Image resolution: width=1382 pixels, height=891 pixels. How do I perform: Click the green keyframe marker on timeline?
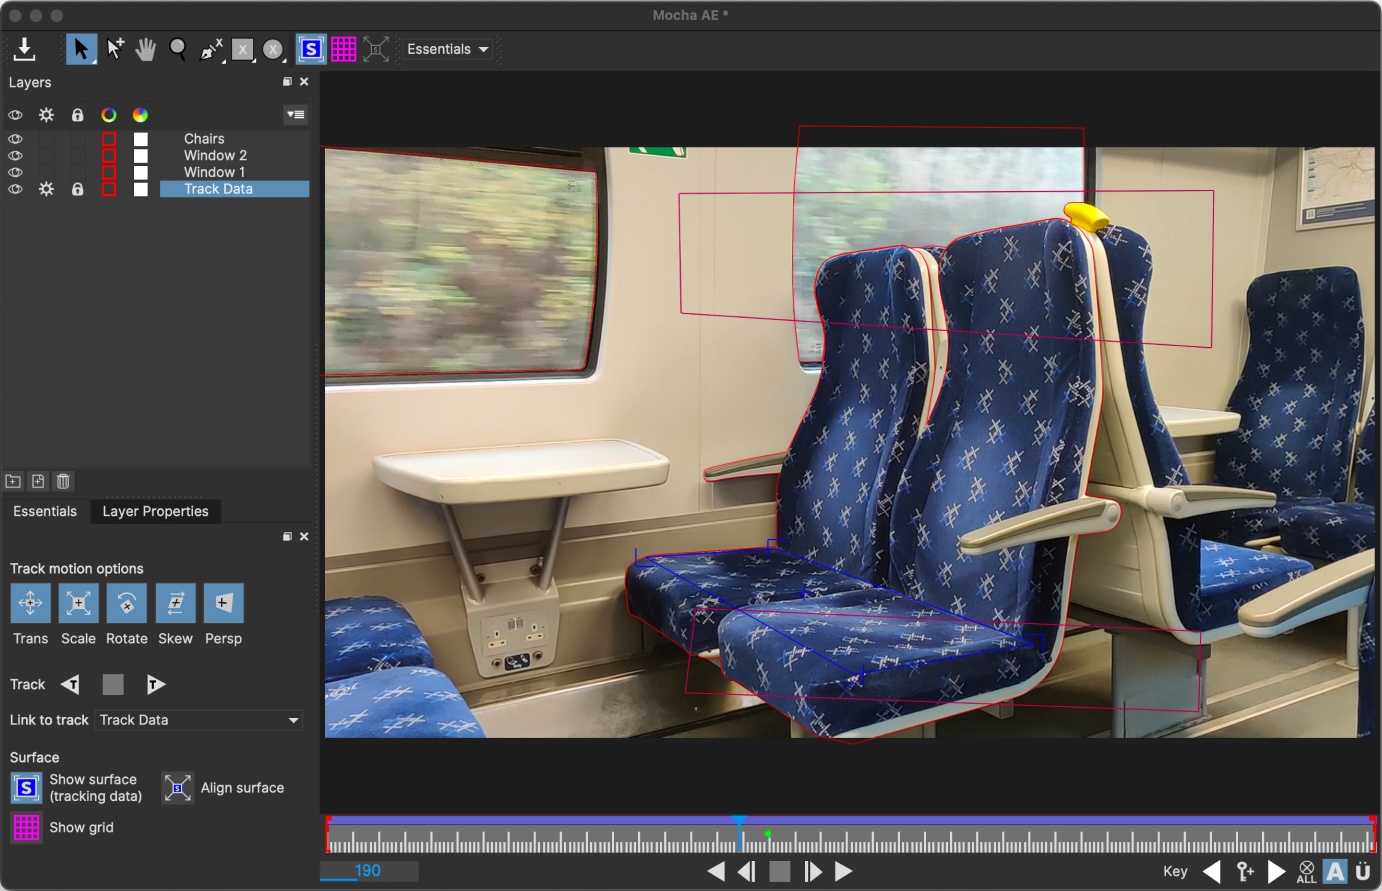(767, 834)
